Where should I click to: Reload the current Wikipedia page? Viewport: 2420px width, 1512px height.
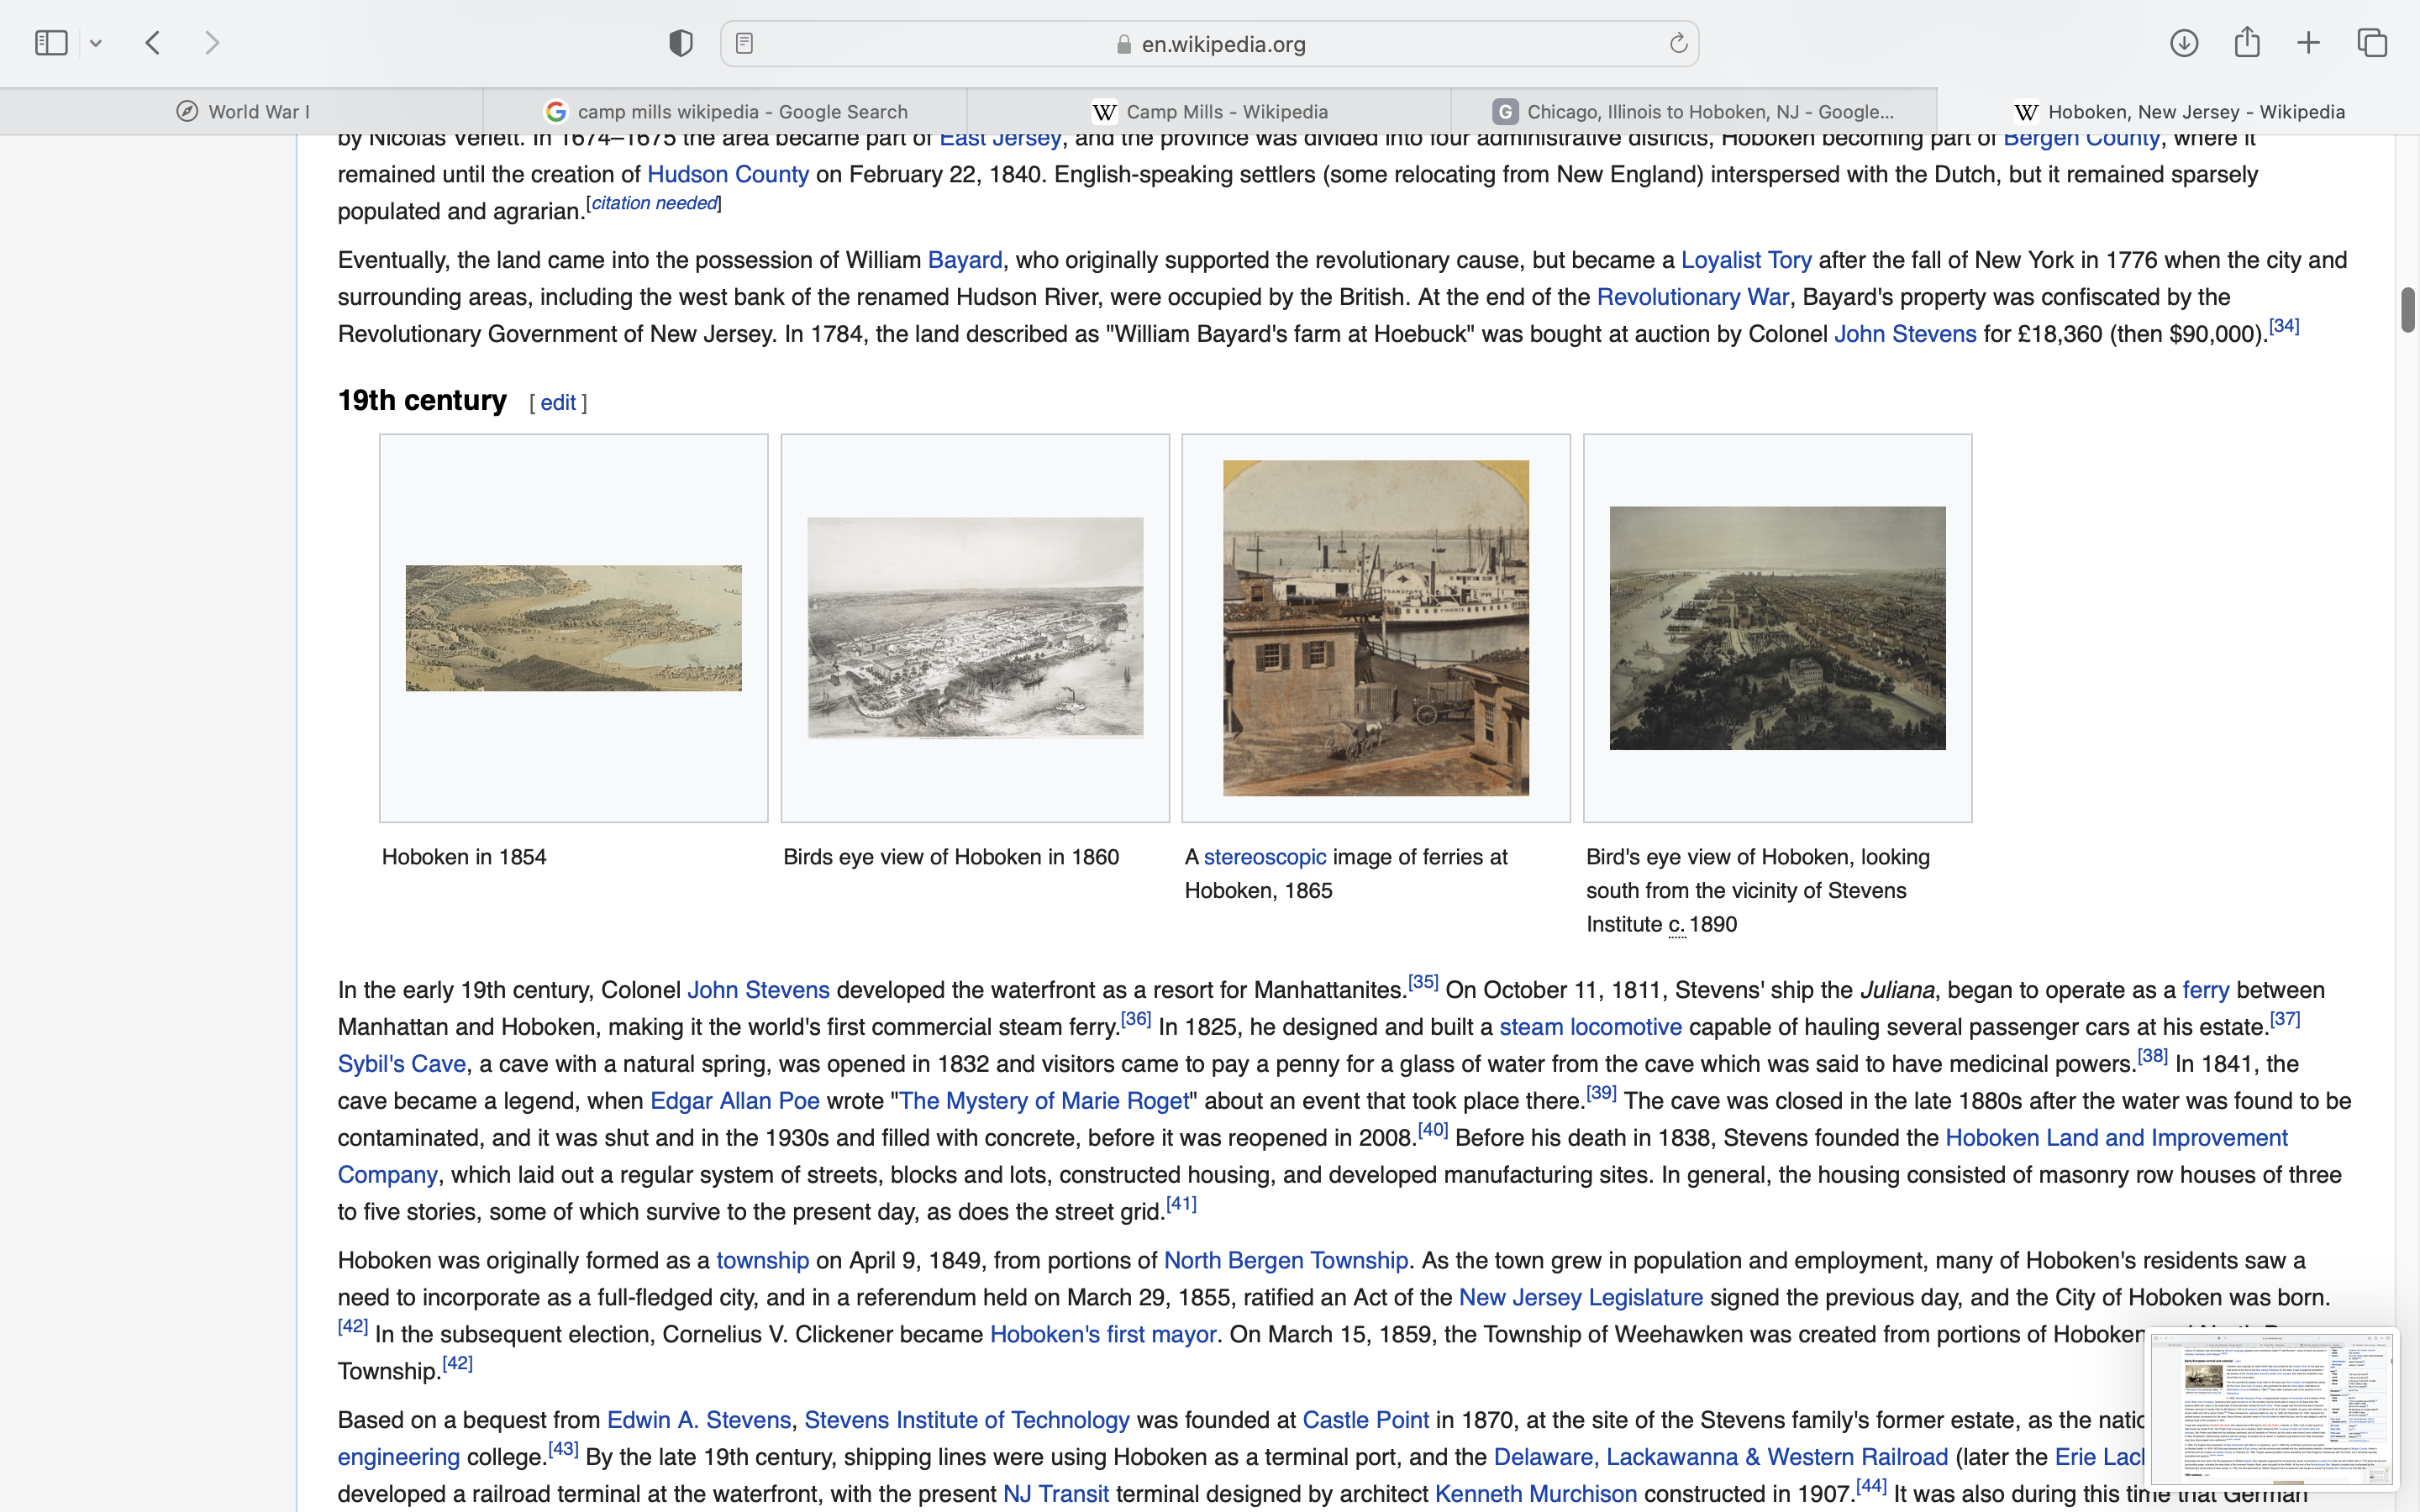[1678, 44]
